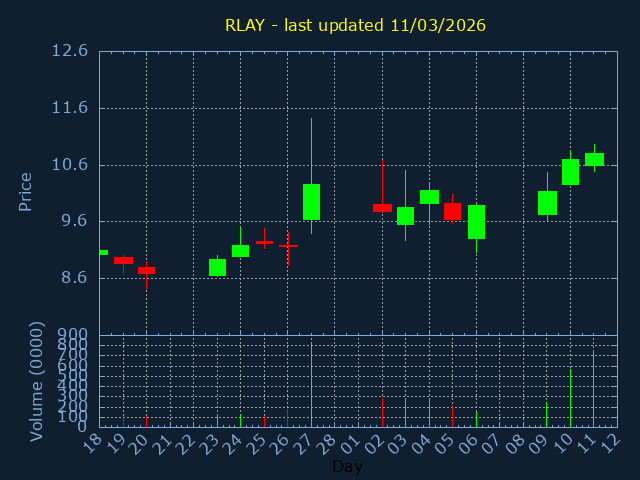Click the green candlestick on day 23
Screen dimensions: 640x480
coord(217,267)
